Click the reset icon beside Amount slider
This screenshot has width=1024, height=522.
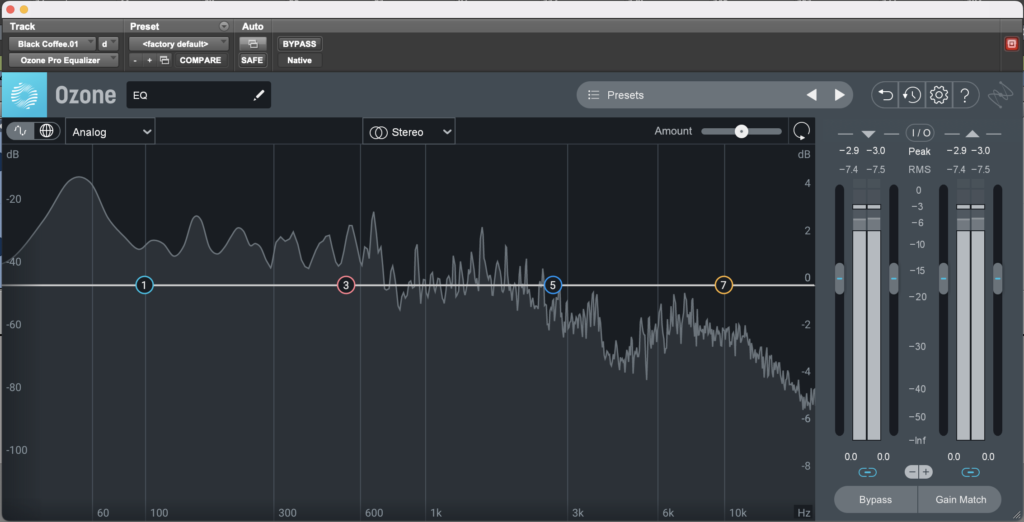(x=801, y=131)
